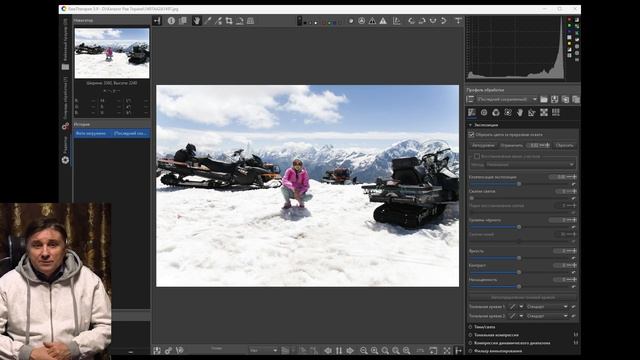Switch to the Exposure tools tab
This screenshot has height=360, width=640.
point(472,113)
